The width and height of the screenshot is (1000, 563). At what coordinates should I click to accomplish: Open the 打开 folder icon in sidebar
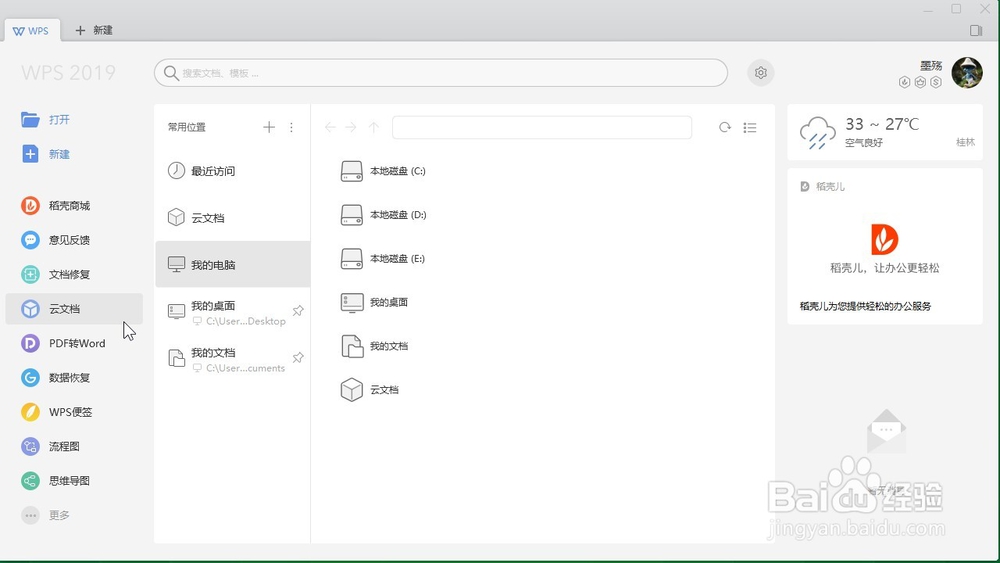[30, 119]
